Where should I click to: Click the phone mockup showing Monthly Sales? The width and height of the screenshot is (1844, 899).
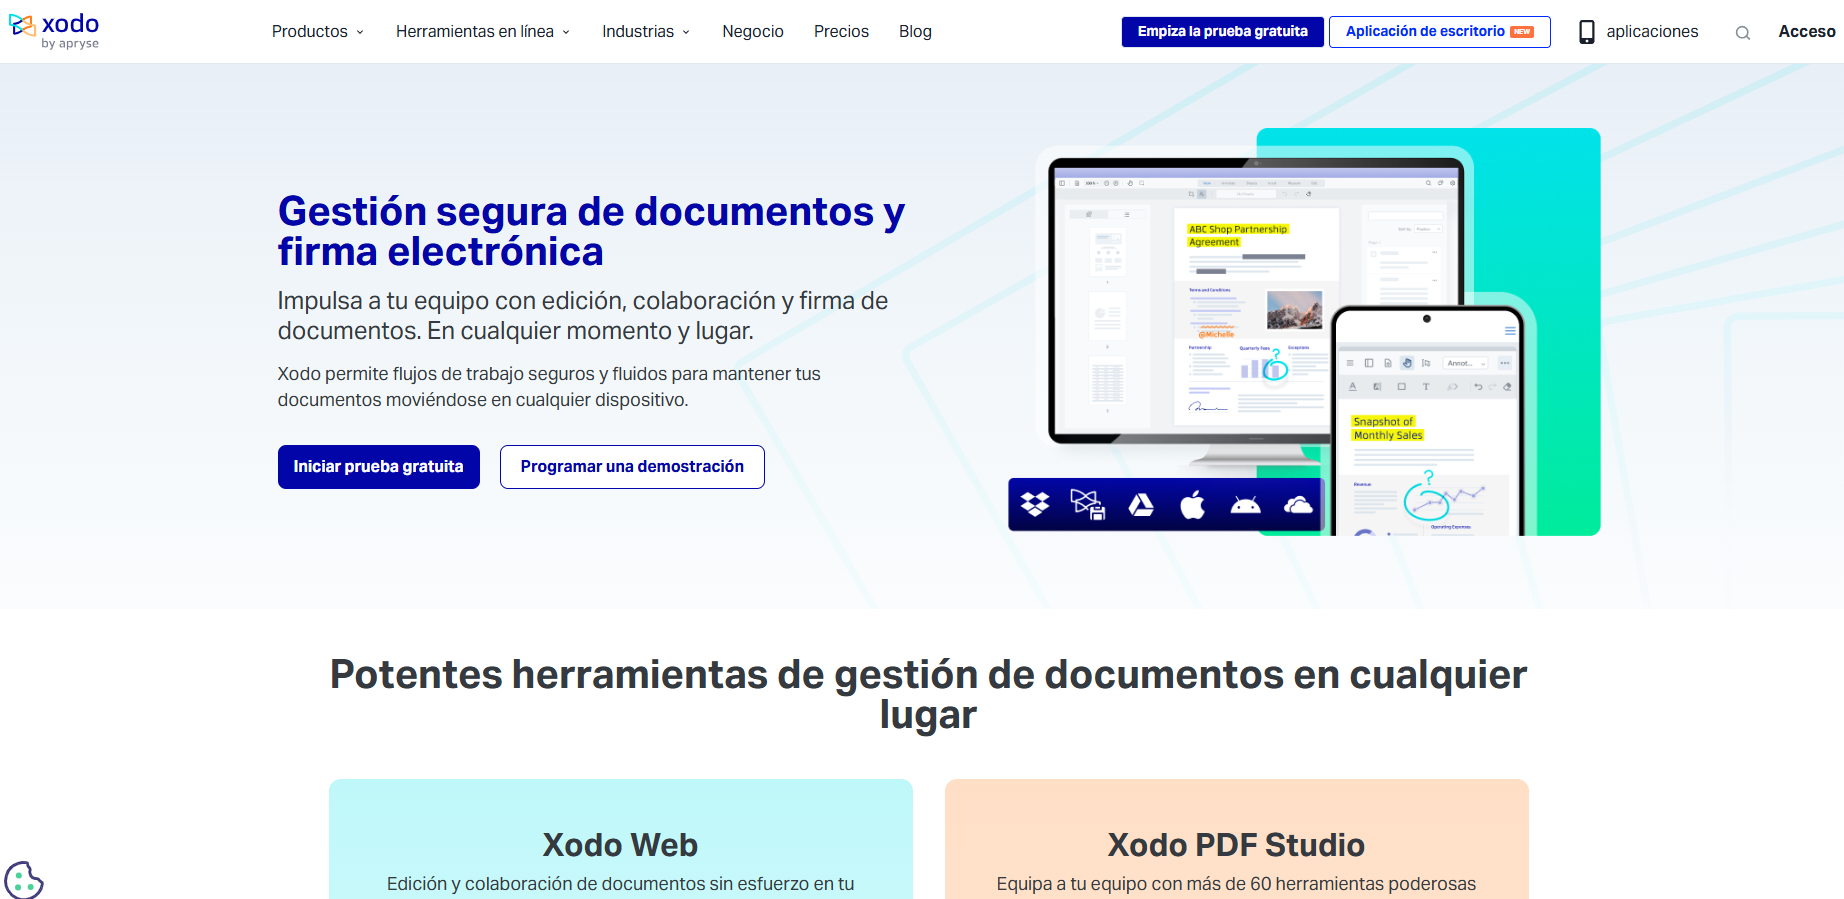pos(1427,420)
